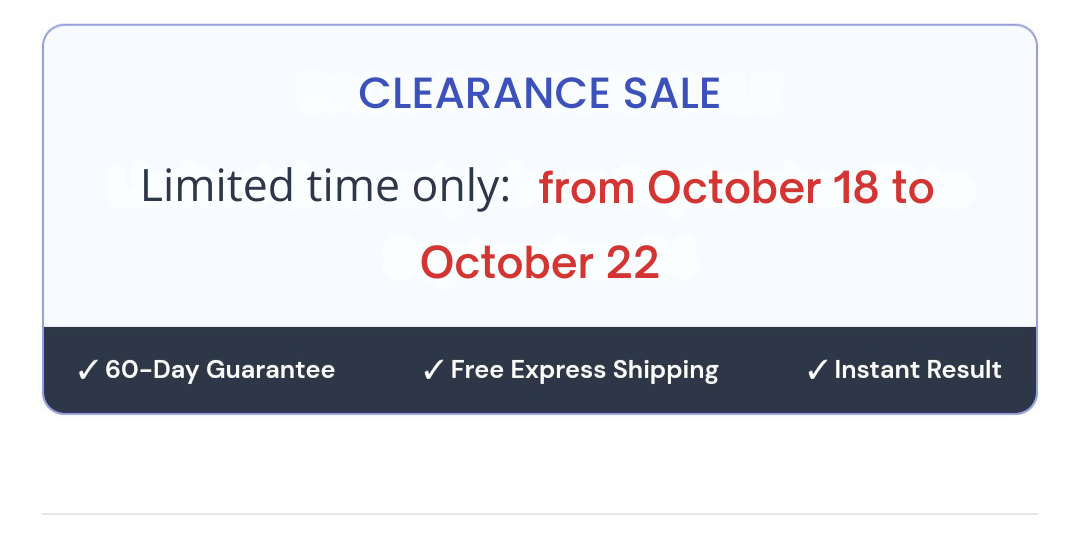Click the red 'October 22' end date
This screenshot has width=1080, height=540.
[x=539, y=262]
